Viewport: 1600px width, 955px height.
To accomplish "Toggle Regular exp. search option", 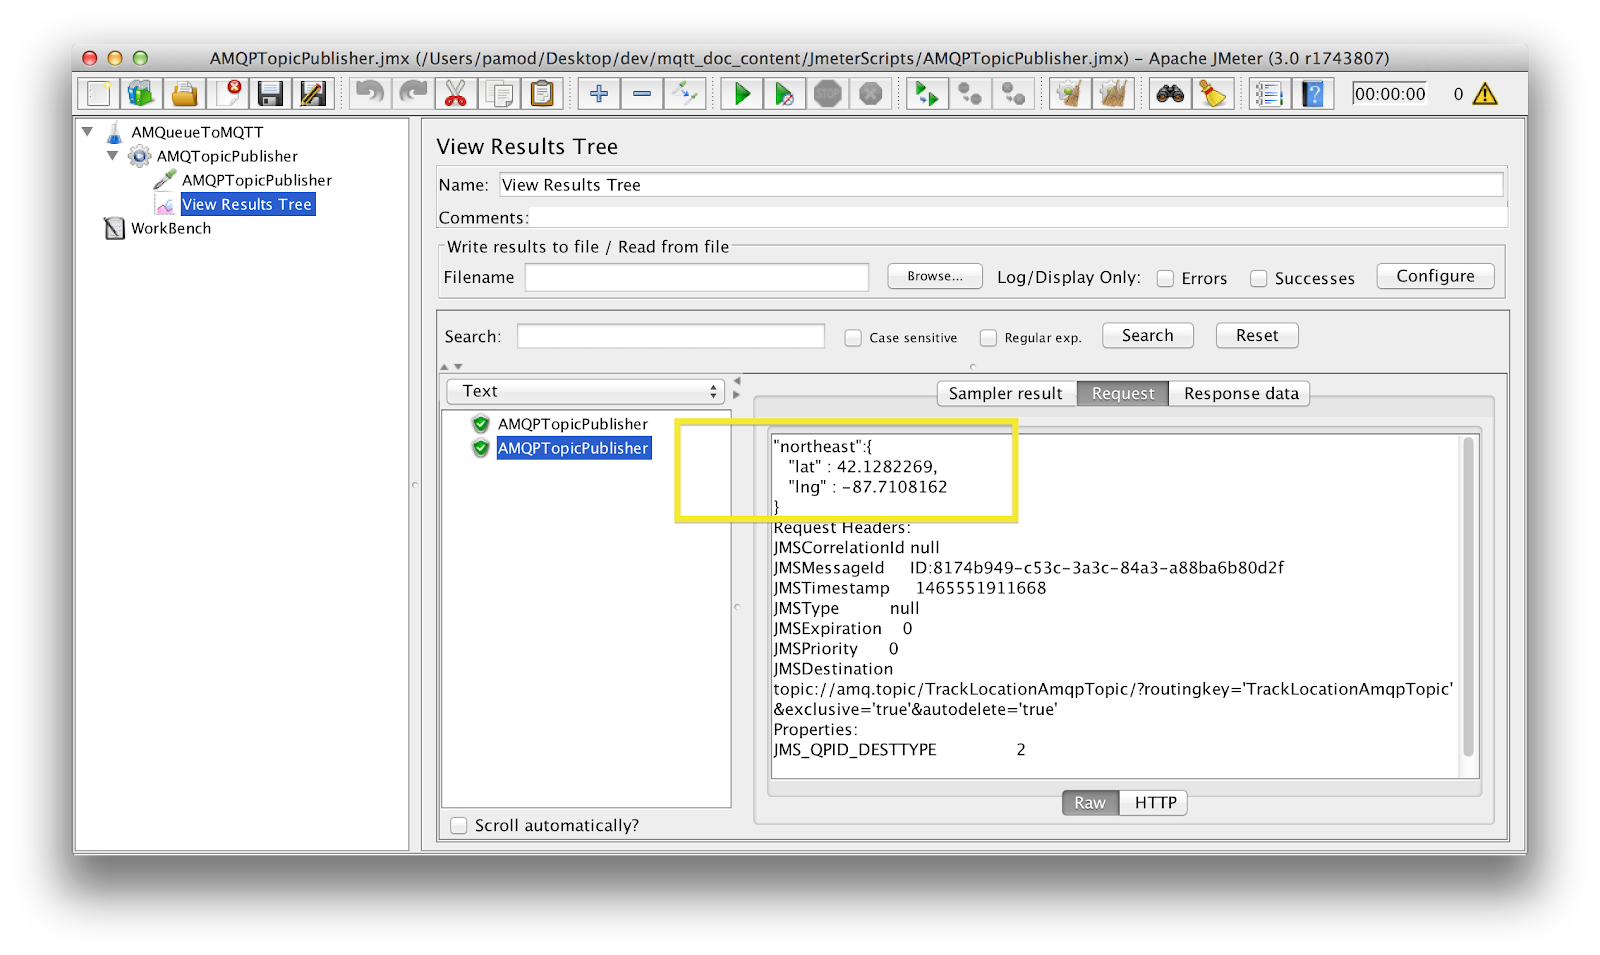I will coord(988,338).
